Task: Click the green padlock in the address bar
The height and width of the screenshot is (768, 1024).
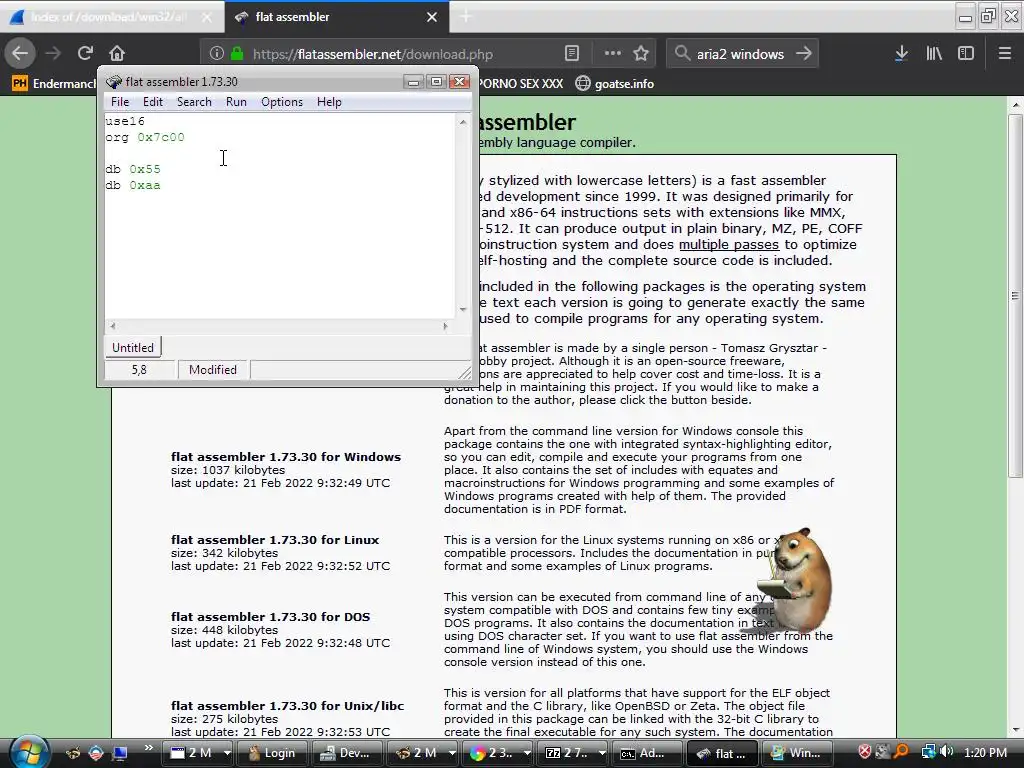Action: 238,54
